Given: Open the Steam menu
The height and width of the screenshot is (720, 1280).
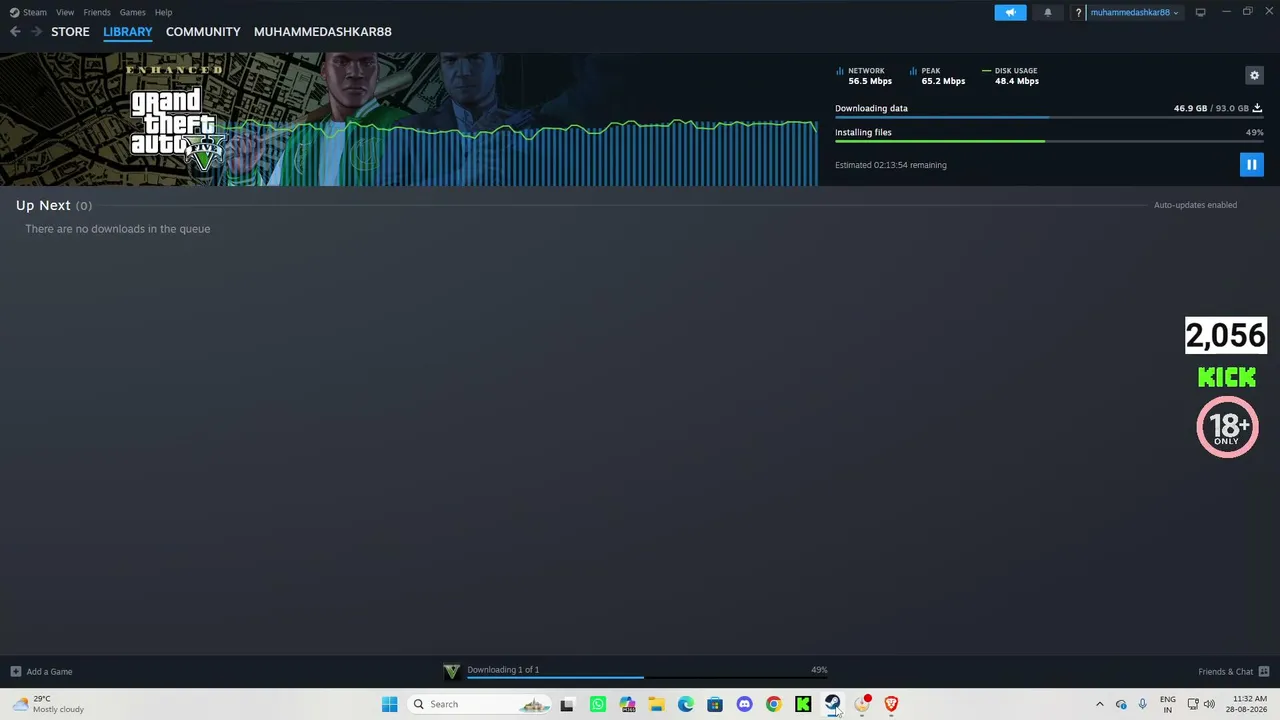Looking at the screenshot, I should [x=28, y=12].
